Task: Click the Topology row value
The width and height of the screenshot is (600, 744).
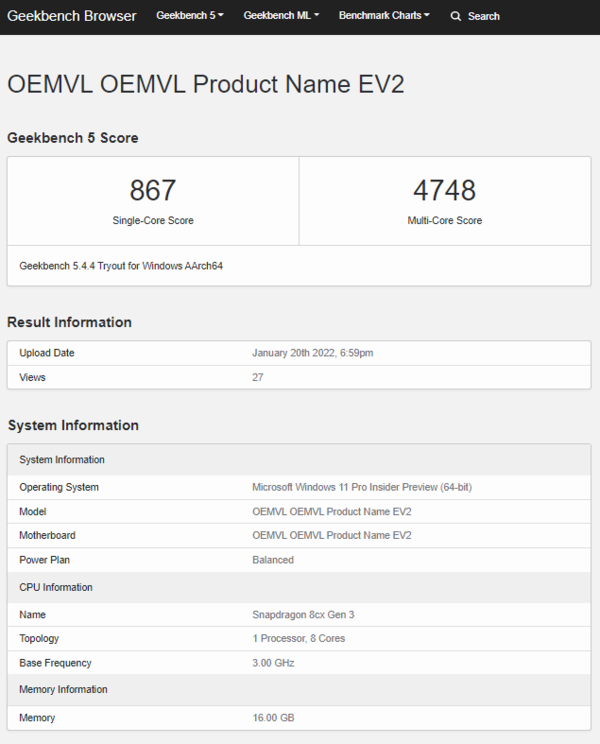Action: (x=298, y=638)
